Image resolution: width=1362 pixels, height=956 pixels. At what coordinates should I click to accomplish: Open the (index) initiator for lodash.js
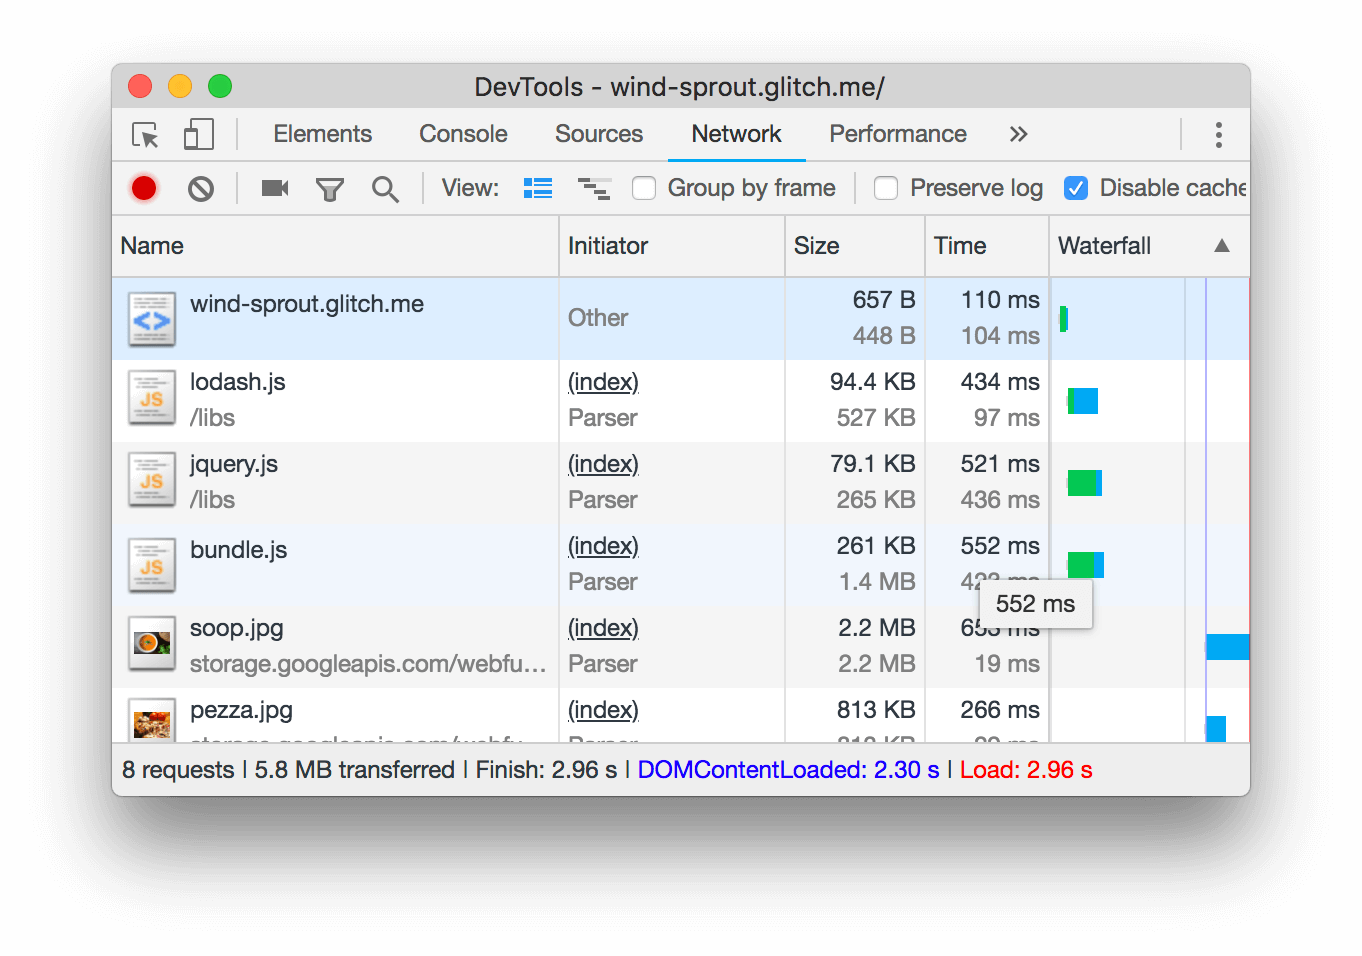[602, 382]
